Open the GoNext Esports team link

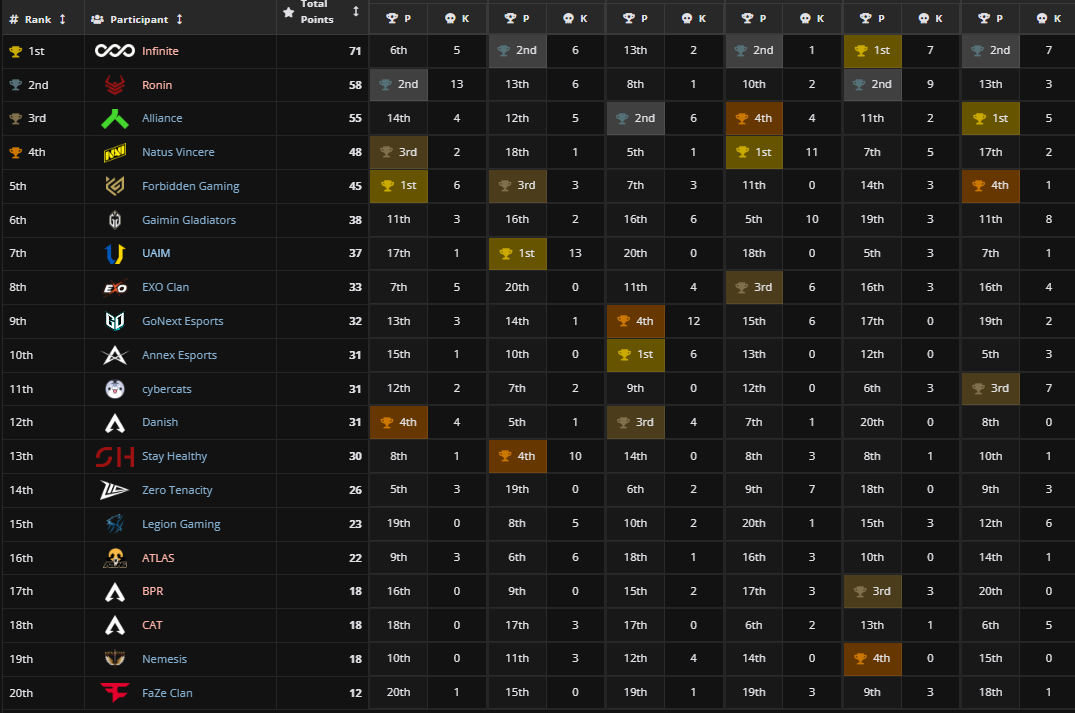click(182, 321)
